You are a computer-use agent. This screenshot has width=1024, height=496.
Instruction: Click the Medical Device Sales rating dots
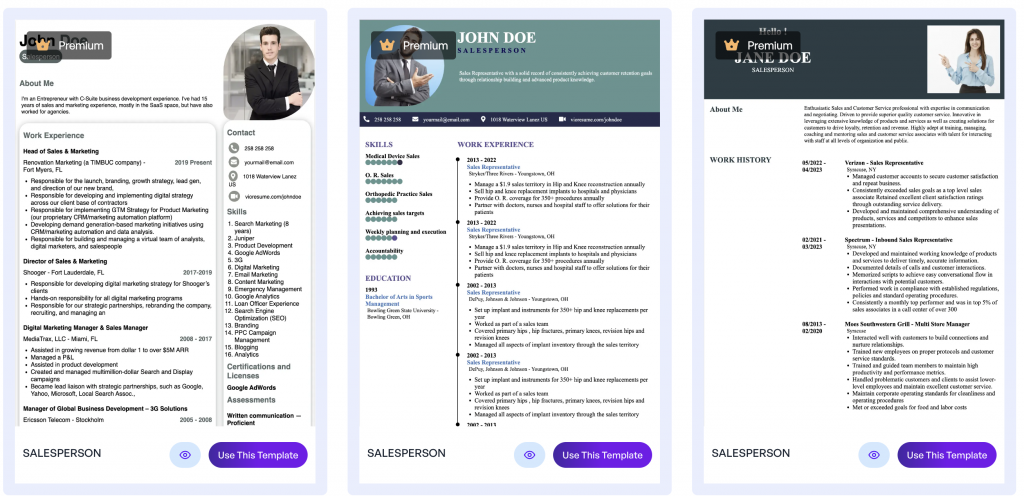pos(384,163)
